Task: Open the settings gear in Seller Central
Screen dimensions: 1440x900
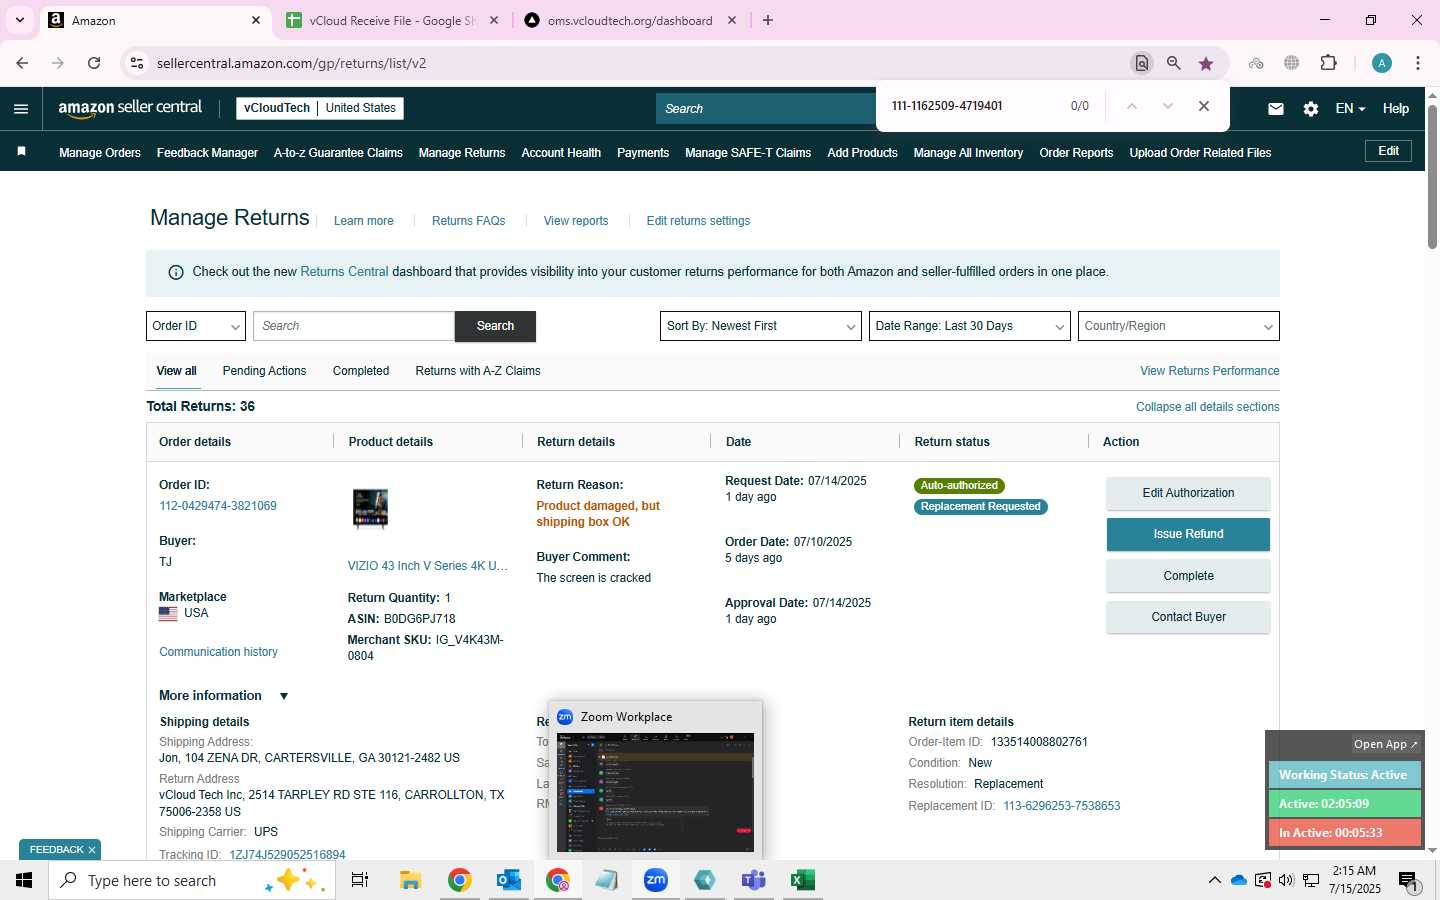Action: point(1311,109)
